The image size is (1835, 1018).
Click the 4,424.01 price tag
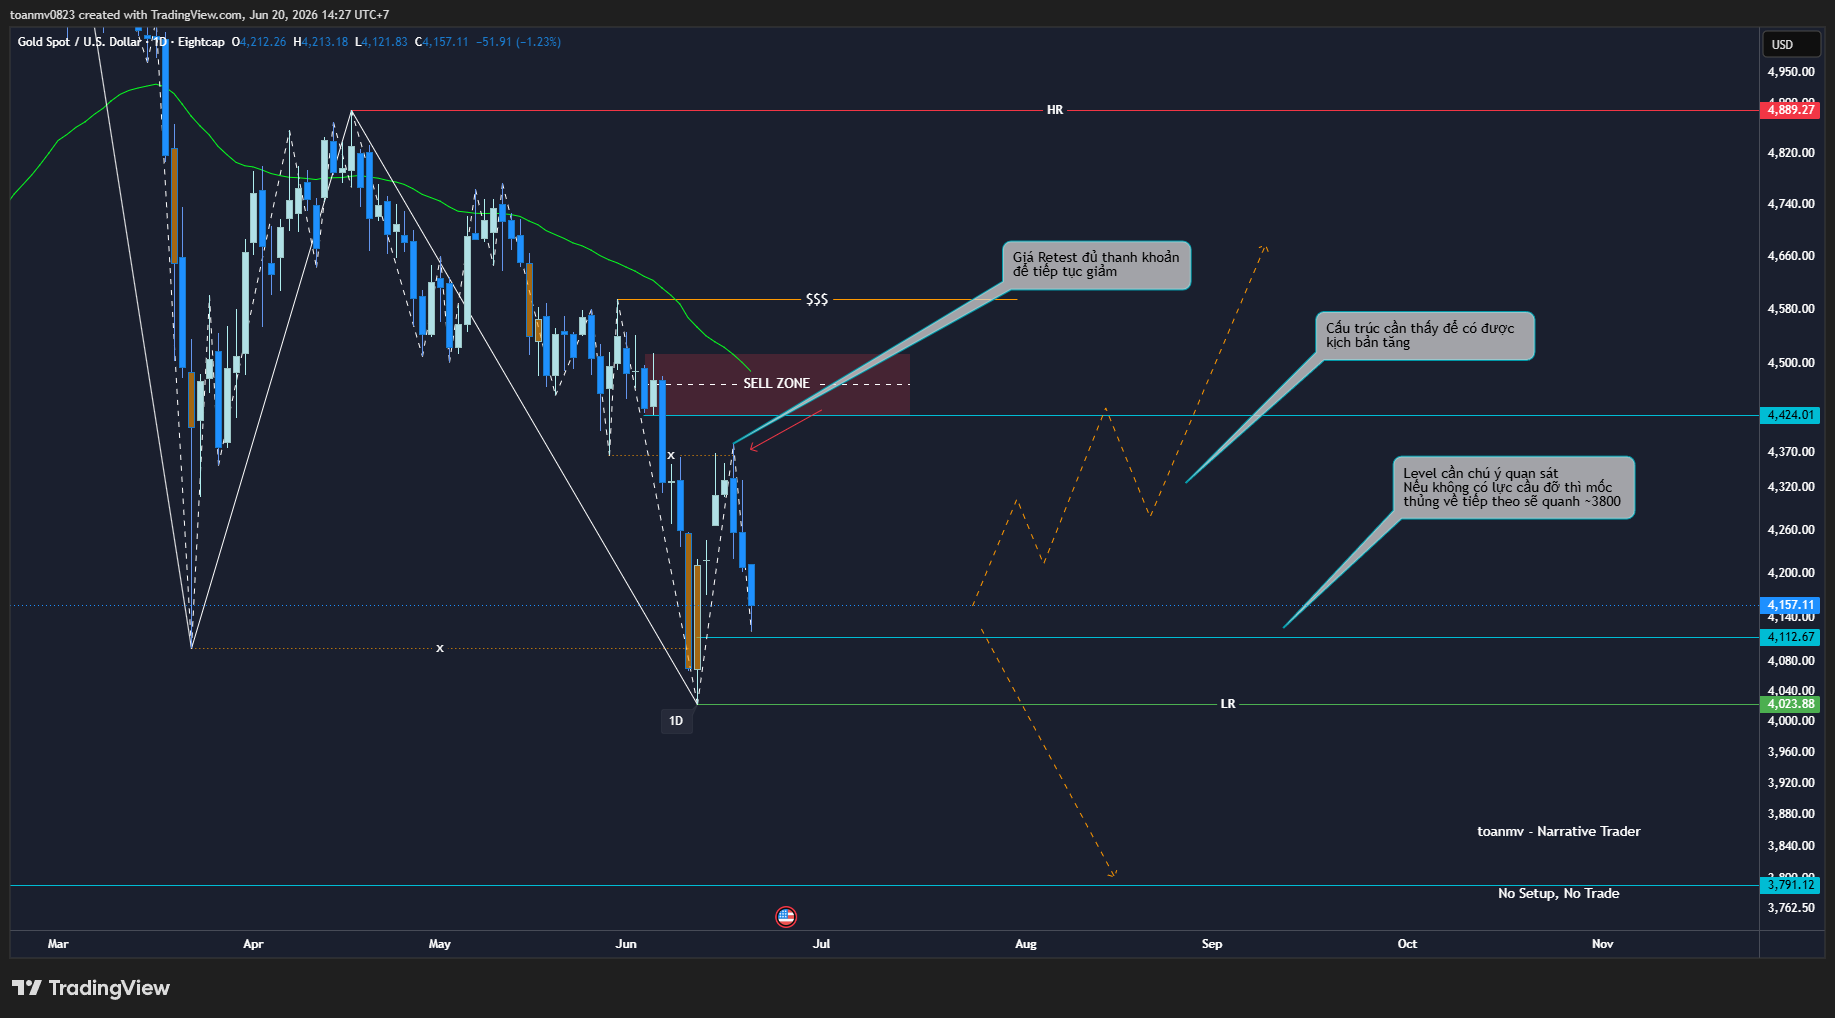[x=1790, y=415]
